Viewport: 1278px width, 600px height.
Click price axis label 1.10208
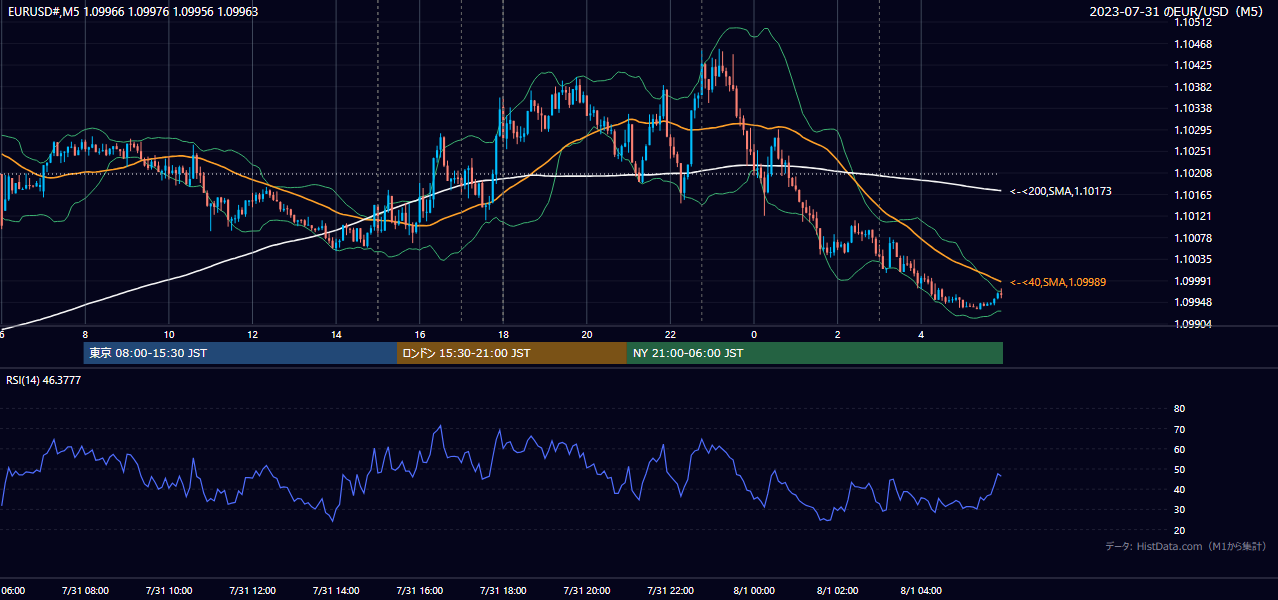1193,174
